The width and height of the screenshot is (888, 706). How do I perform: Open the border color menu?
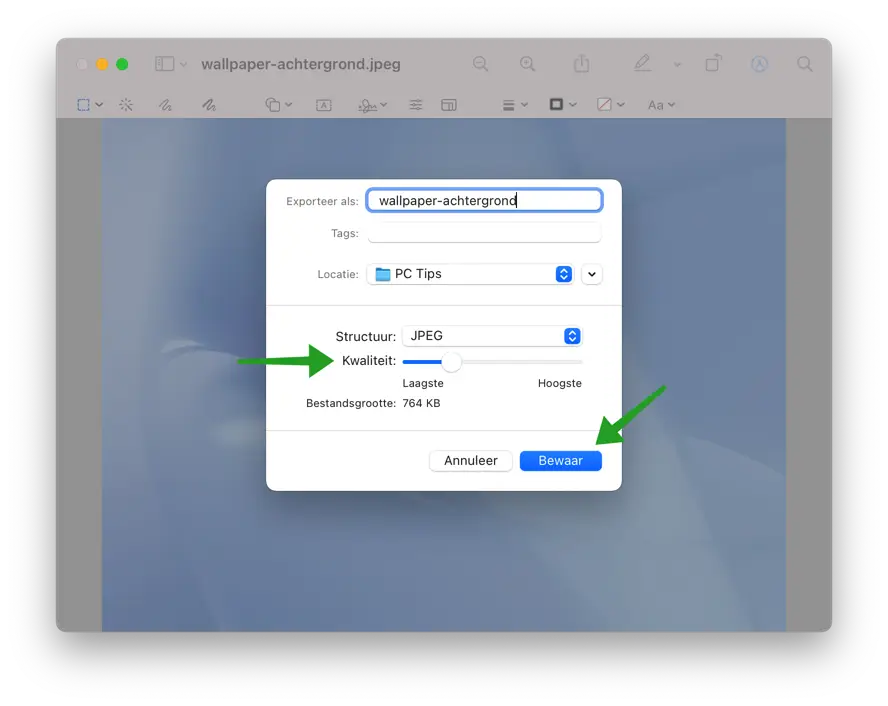point(563,104)
